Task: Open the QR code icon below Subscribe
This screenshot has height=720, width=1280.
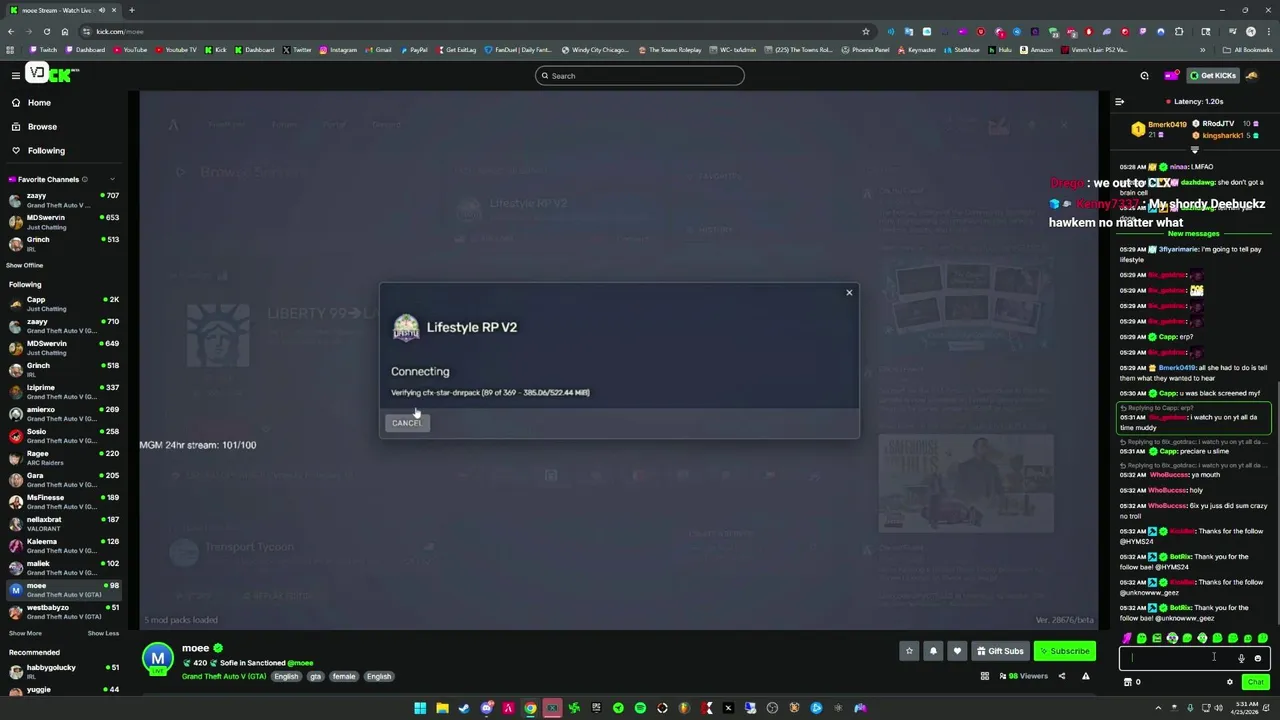Action: 985,677
